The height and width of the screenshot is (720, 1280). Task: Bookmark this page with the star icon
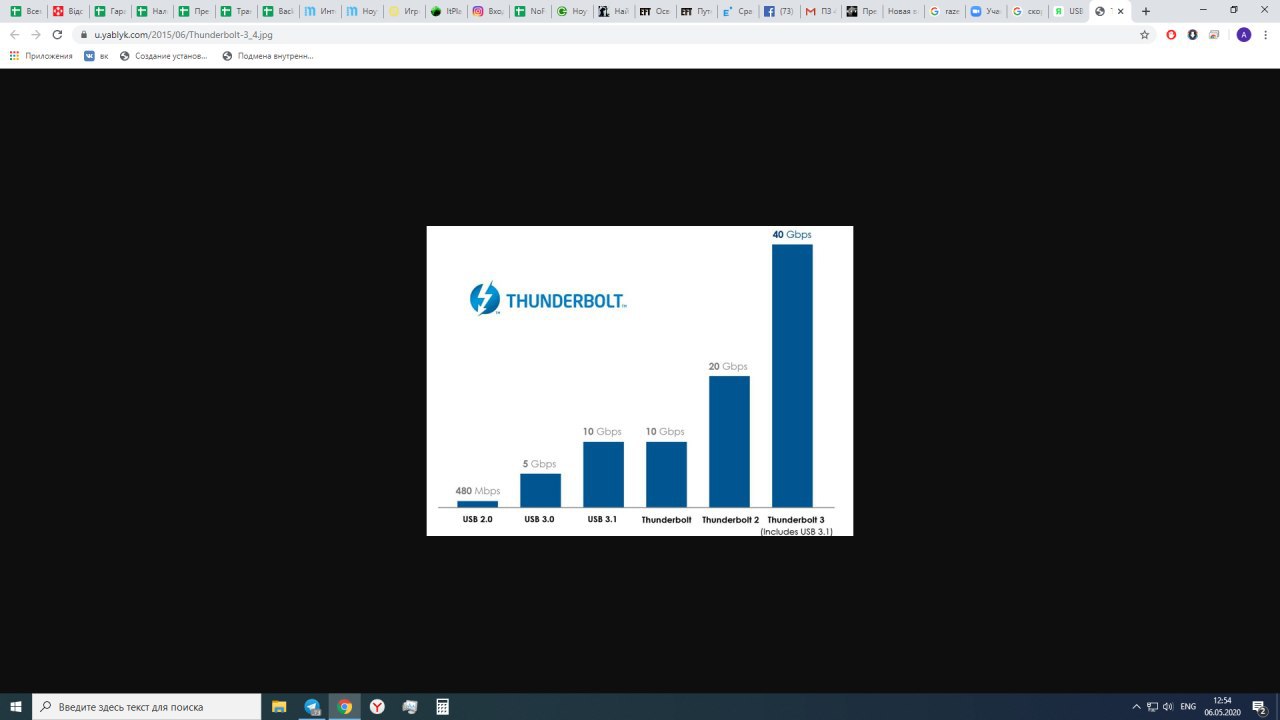1145,34
